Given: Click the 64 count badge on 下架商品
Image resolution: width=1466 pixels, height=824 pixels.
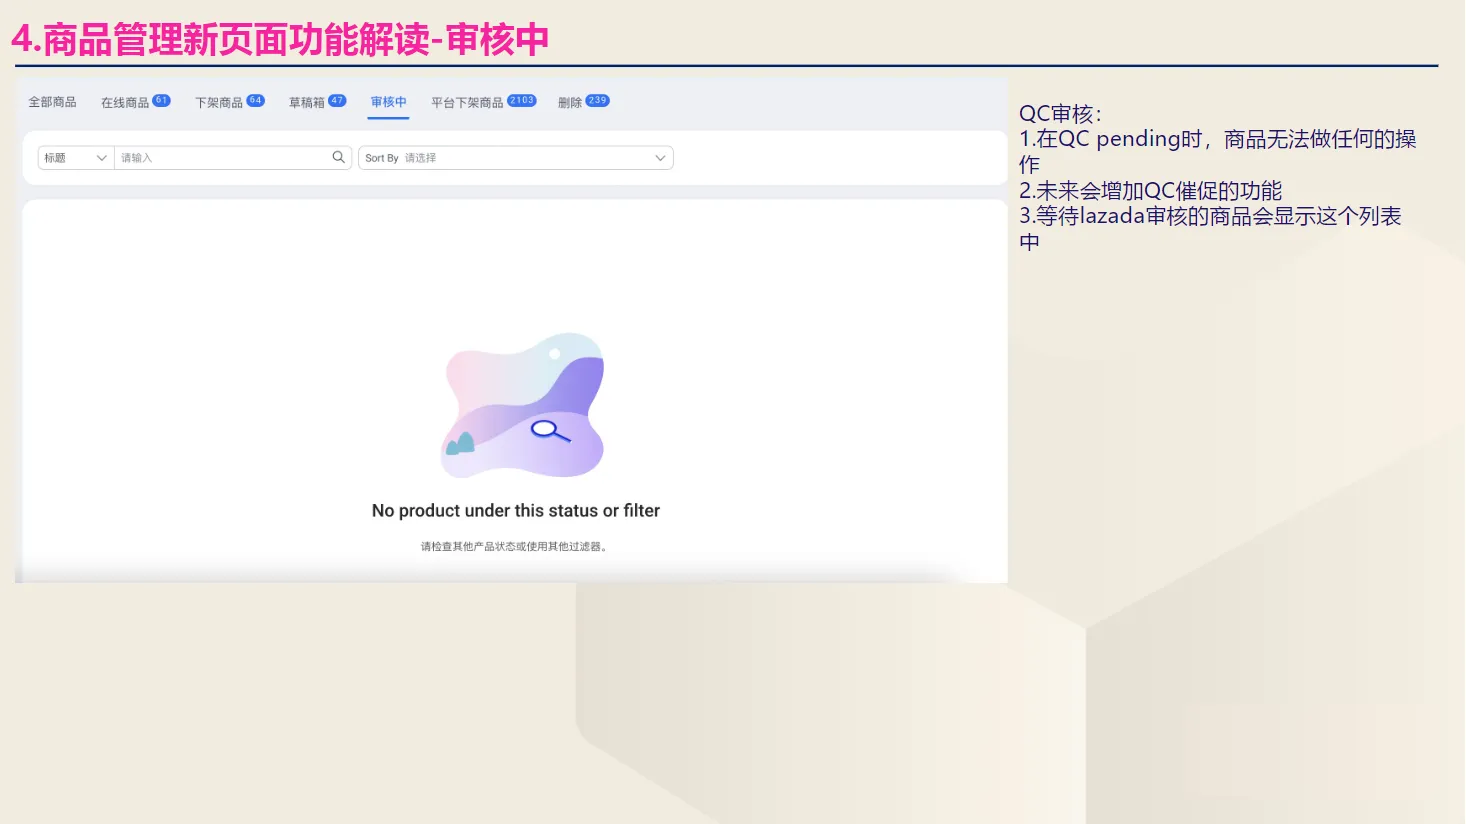Looking at the screenshot, I should (256, 100).
